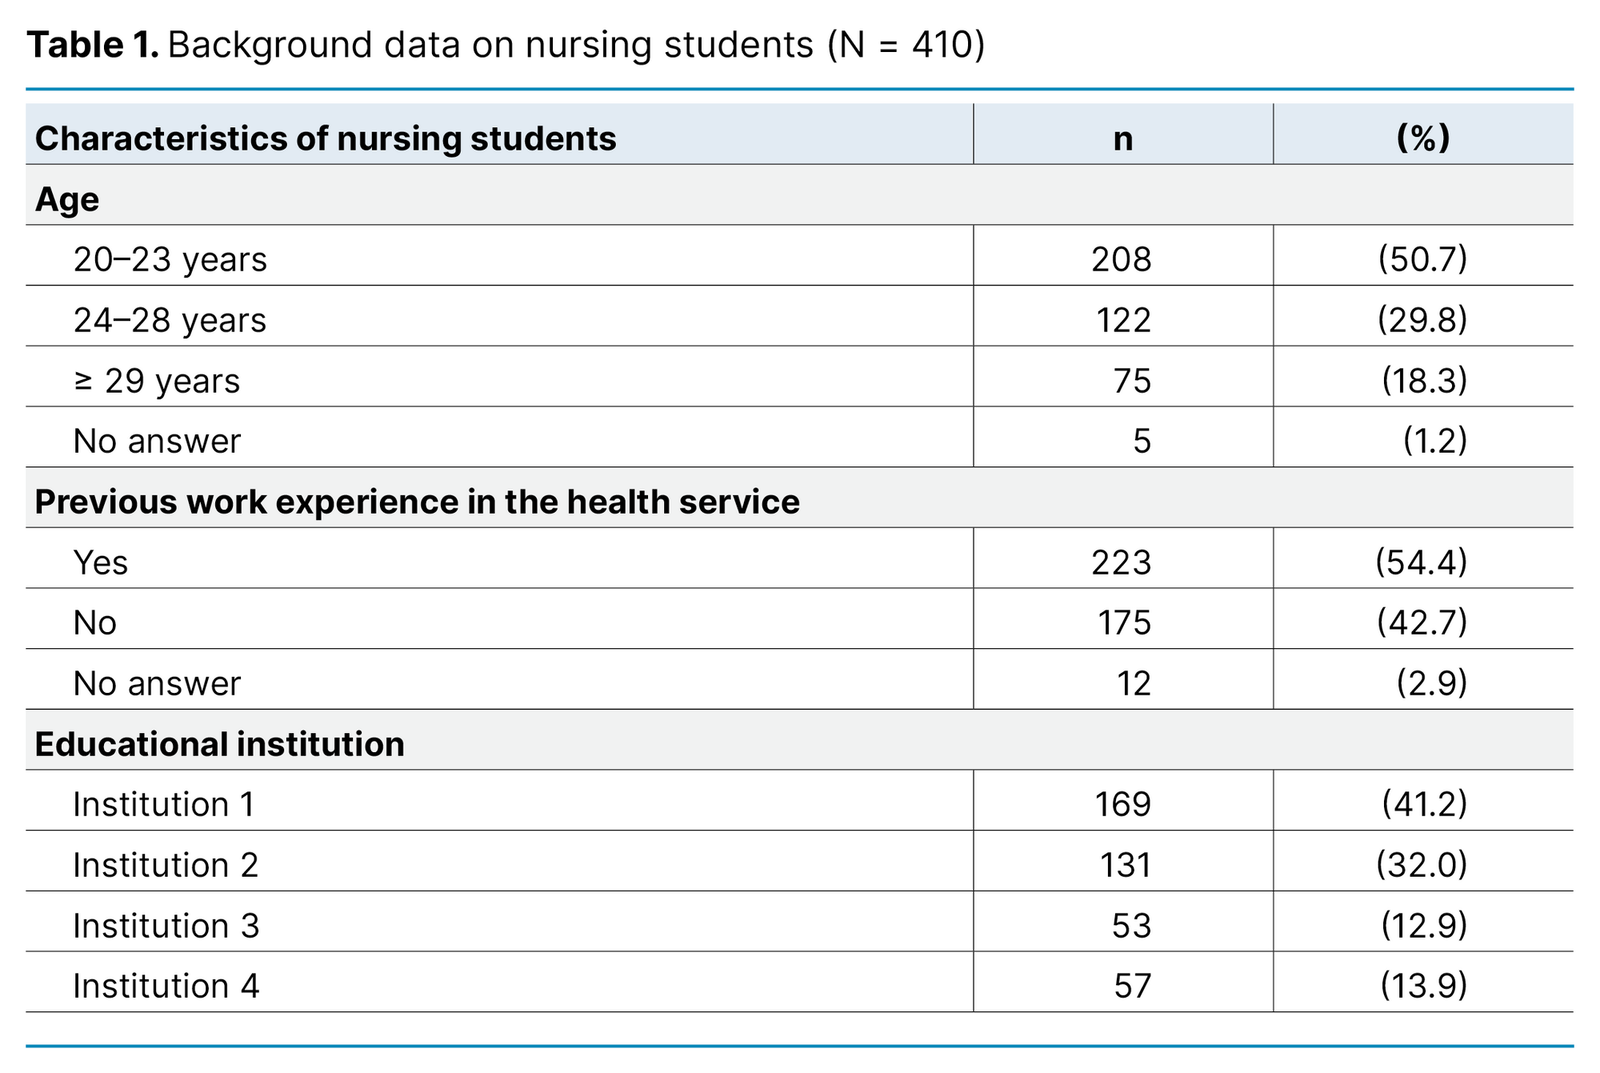This screenshot has width=1600, height=1073.
Task: Select the value 208 in the n column
Action: tap(1122, 260)
